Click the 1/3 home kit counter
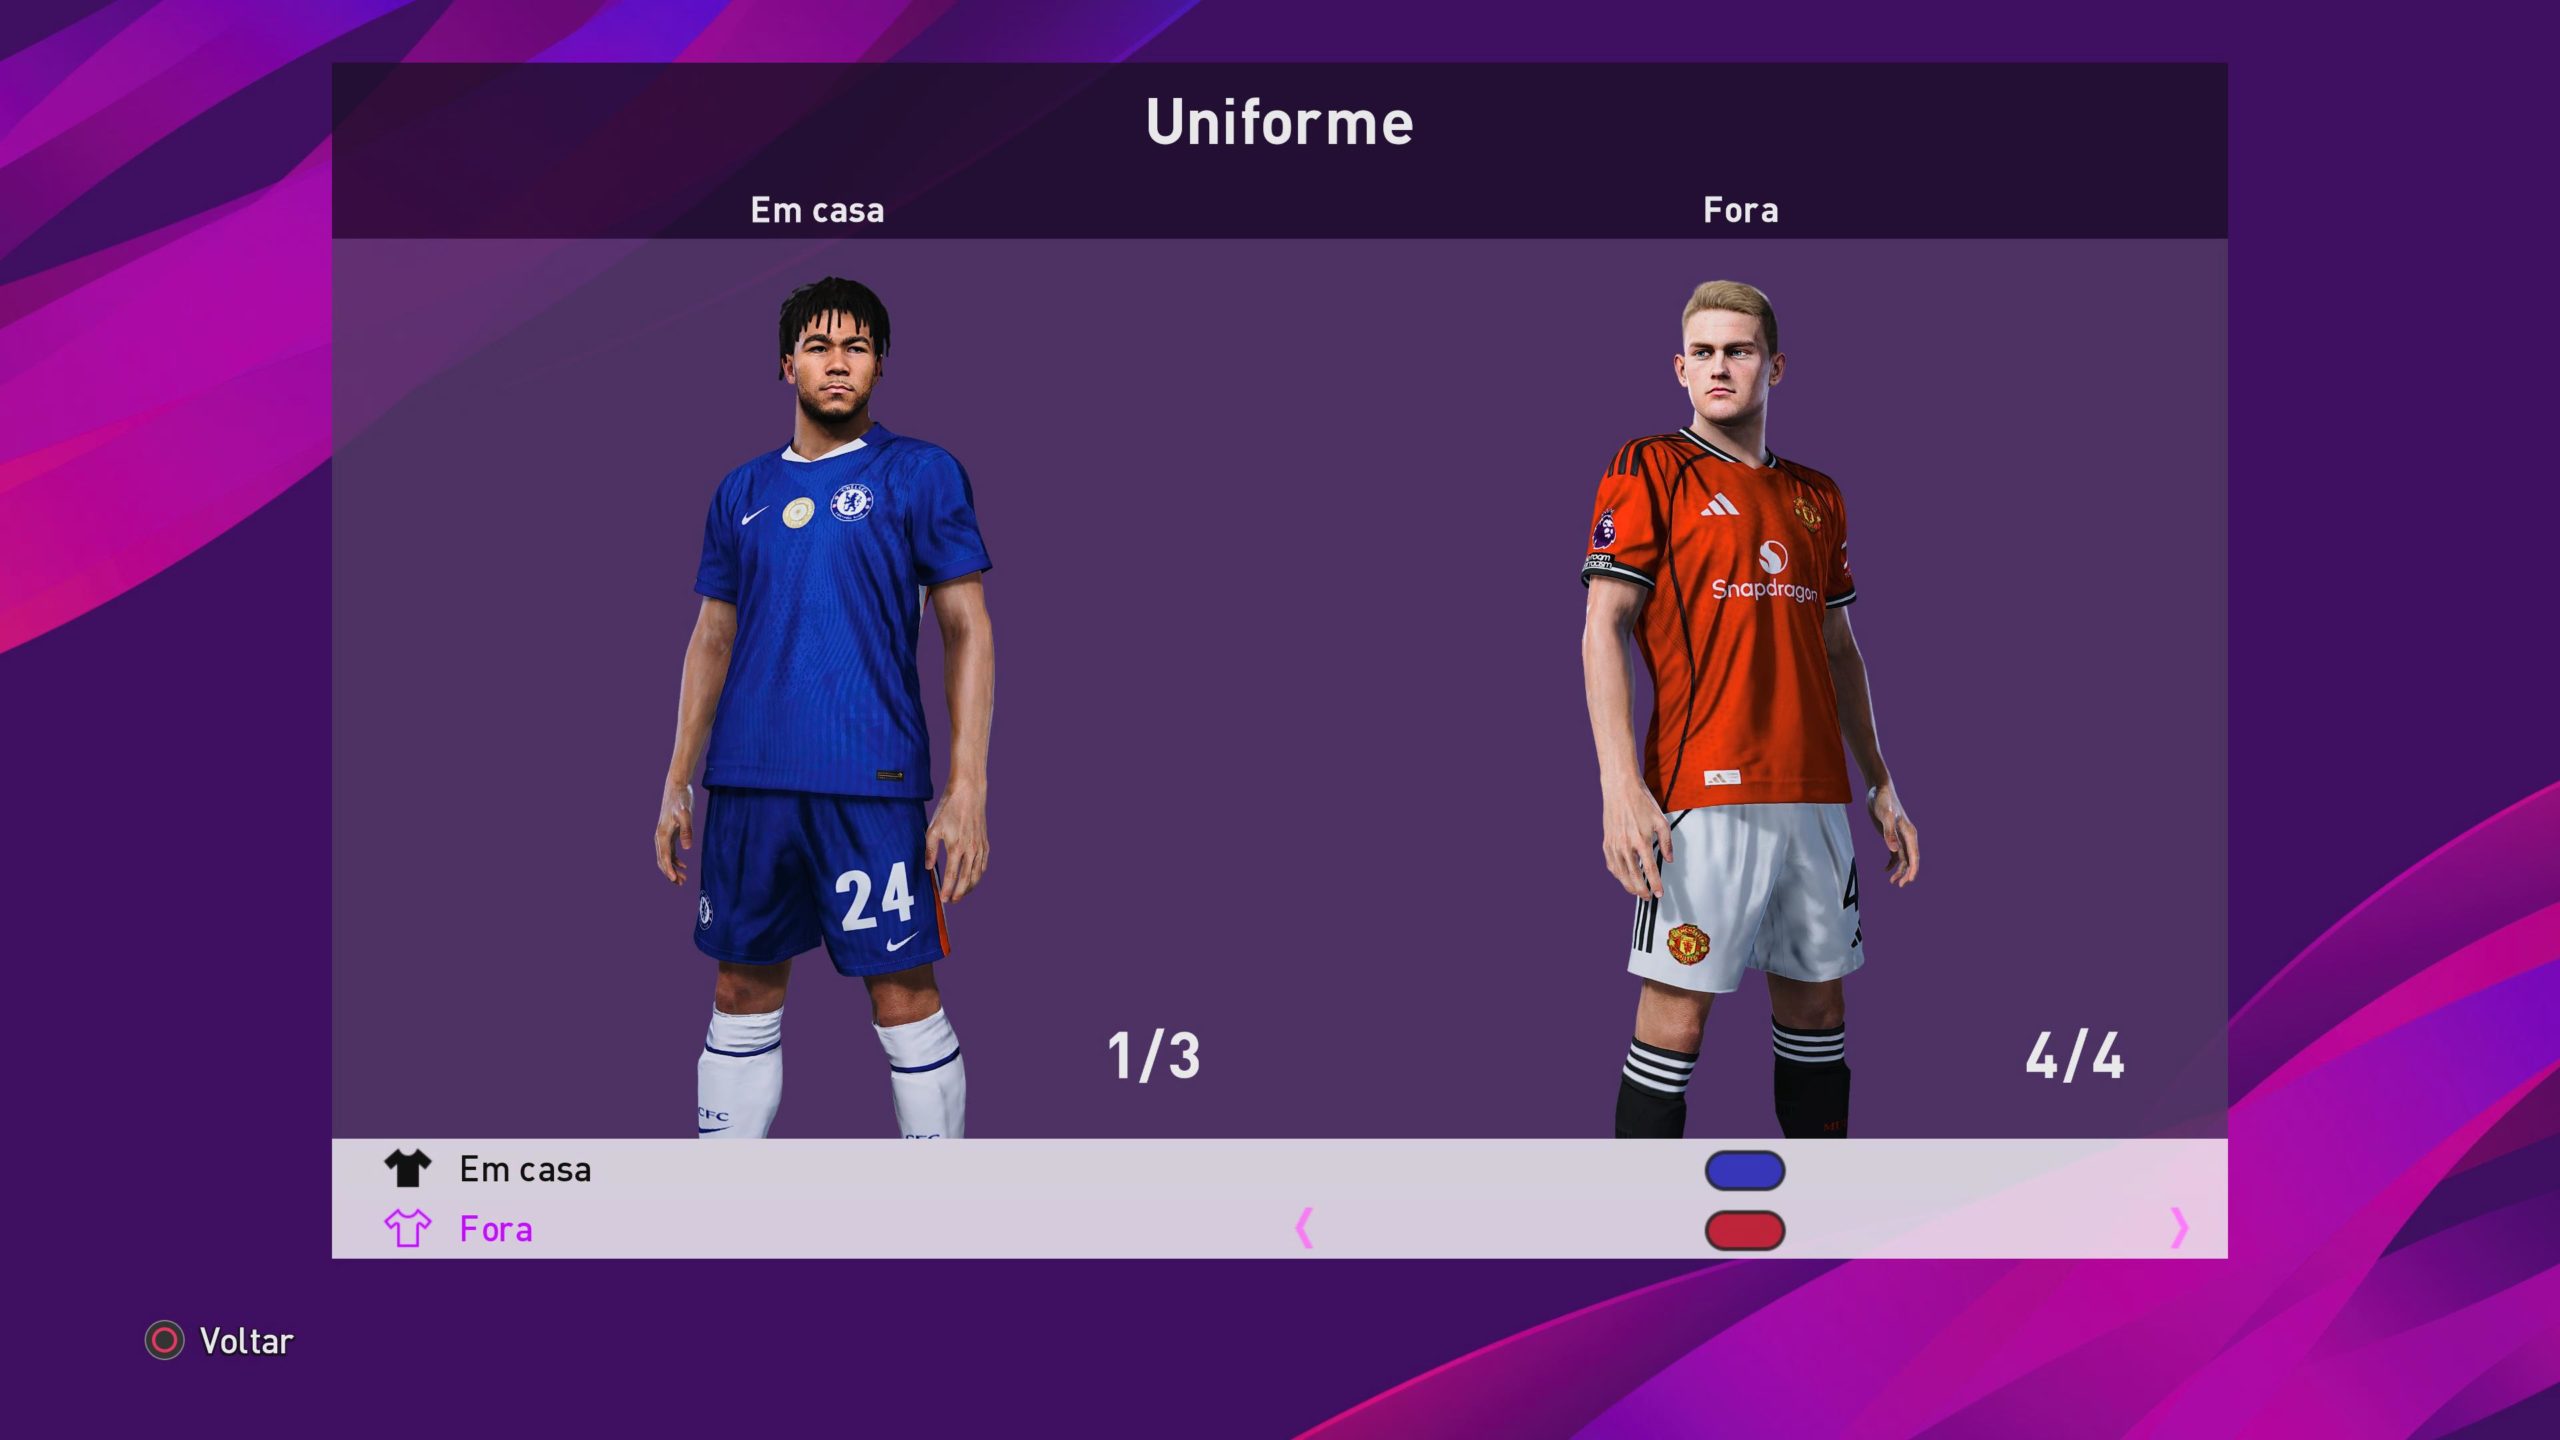This screenshot has width=2560, height=1440. [1153, 1056]
